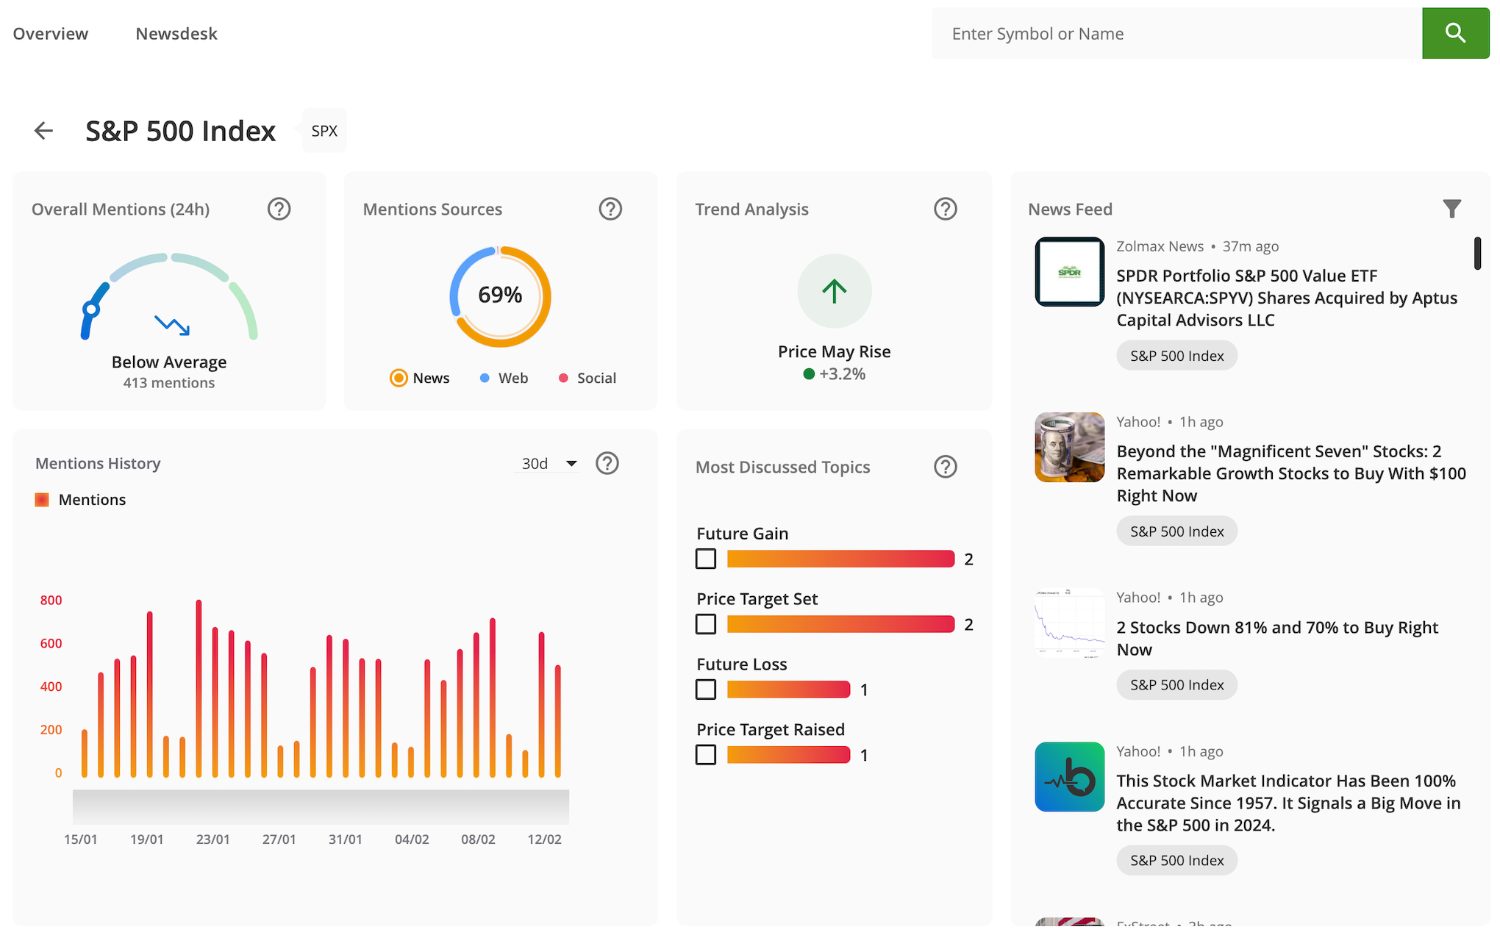Click the 'Zolmax News' source label

point(1160,246)
